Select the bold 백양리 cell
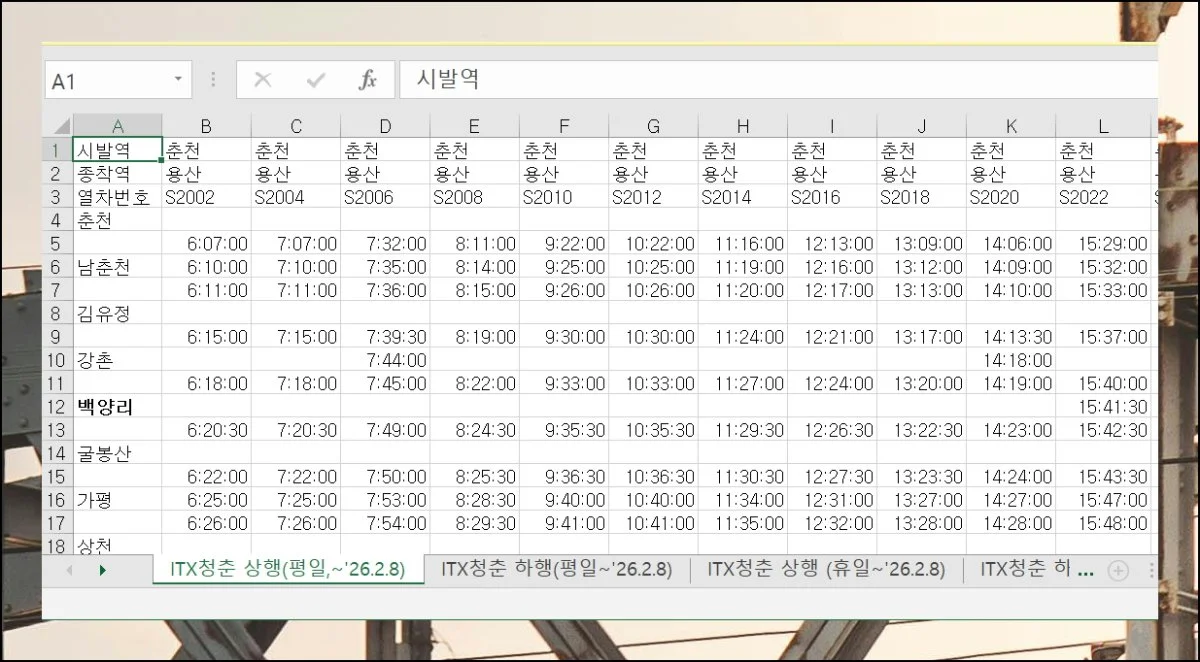1200x662 pixels. (x=117, y=407)
